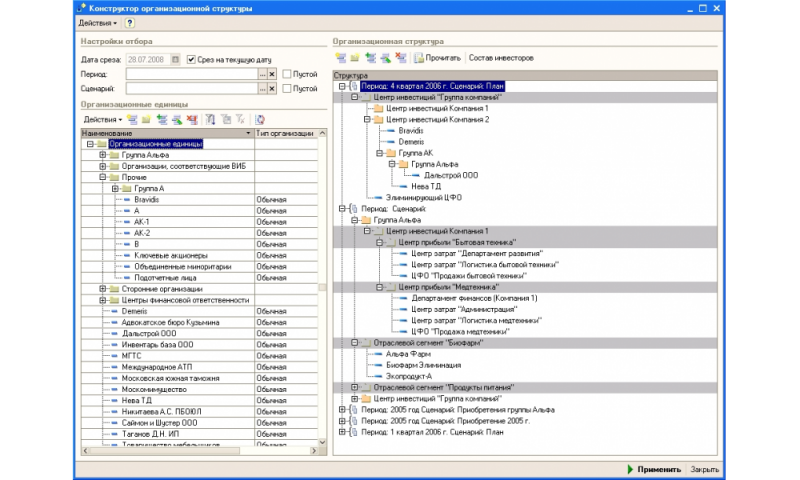Expand the Группа Альфа folder in left tree
The image size is (800, 480).
[102, 155]
